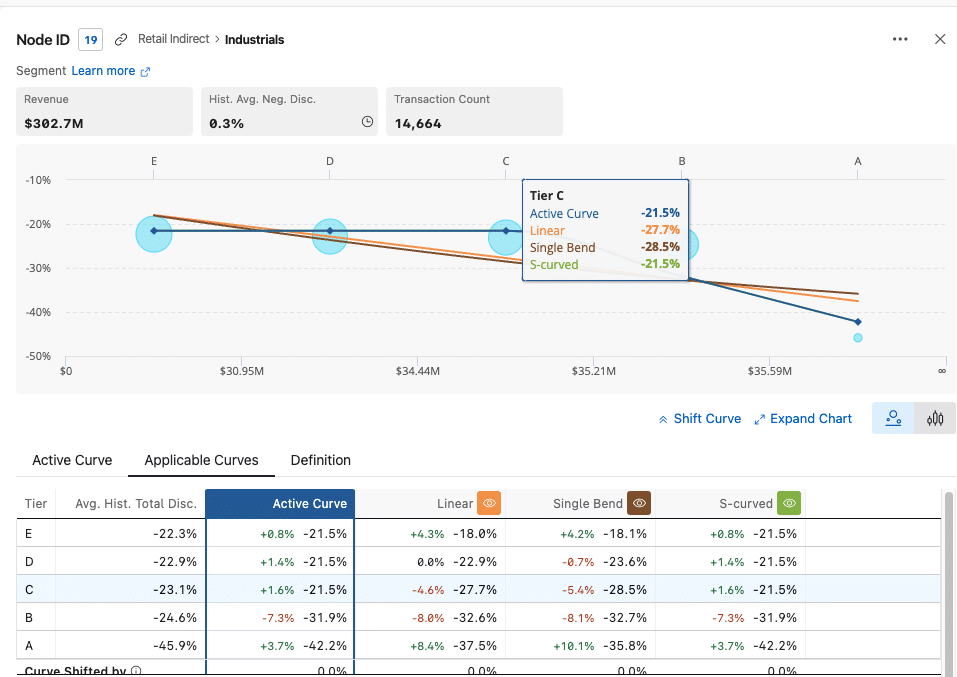The image size is (957, 677).
Task: Open the Definition tab
Action: (320, 460)
